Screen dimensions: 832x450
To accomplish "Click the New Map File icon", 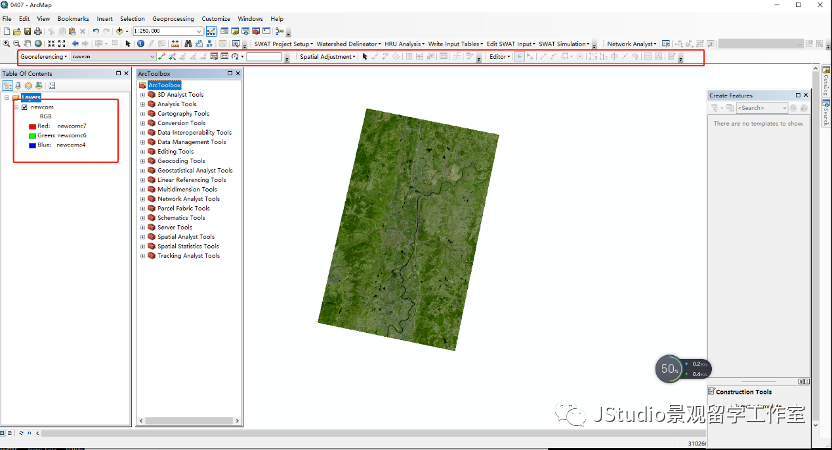I will click(7, 31).
